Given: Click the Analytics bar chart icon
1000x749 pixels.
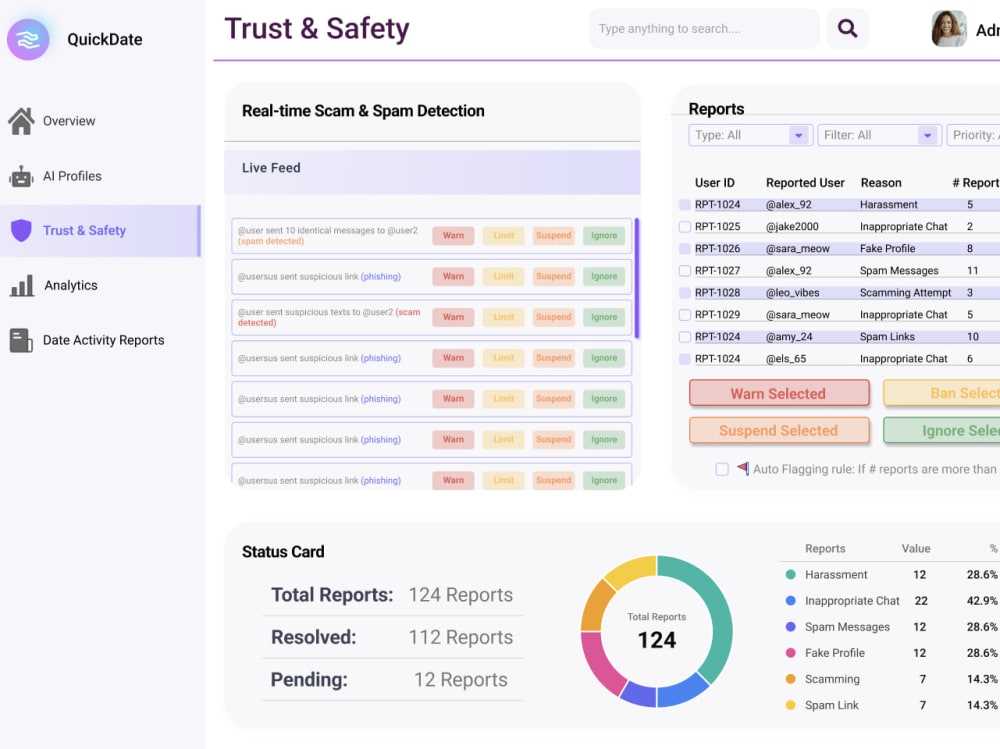Looking at the screenshot, I should (22, 285).
